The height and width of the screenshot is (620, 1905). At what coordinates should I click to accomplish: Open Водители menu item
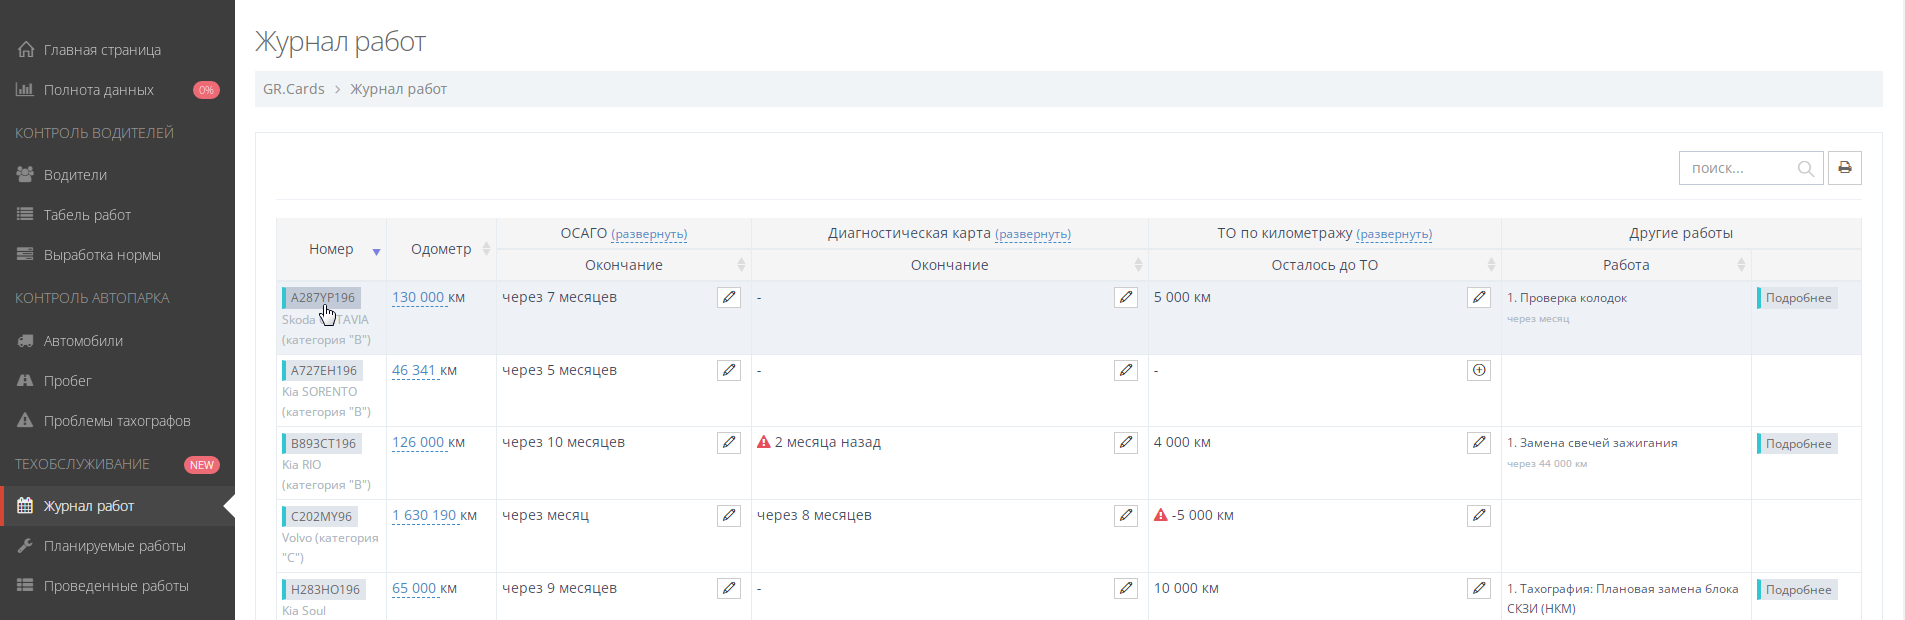tap(75, 175)
